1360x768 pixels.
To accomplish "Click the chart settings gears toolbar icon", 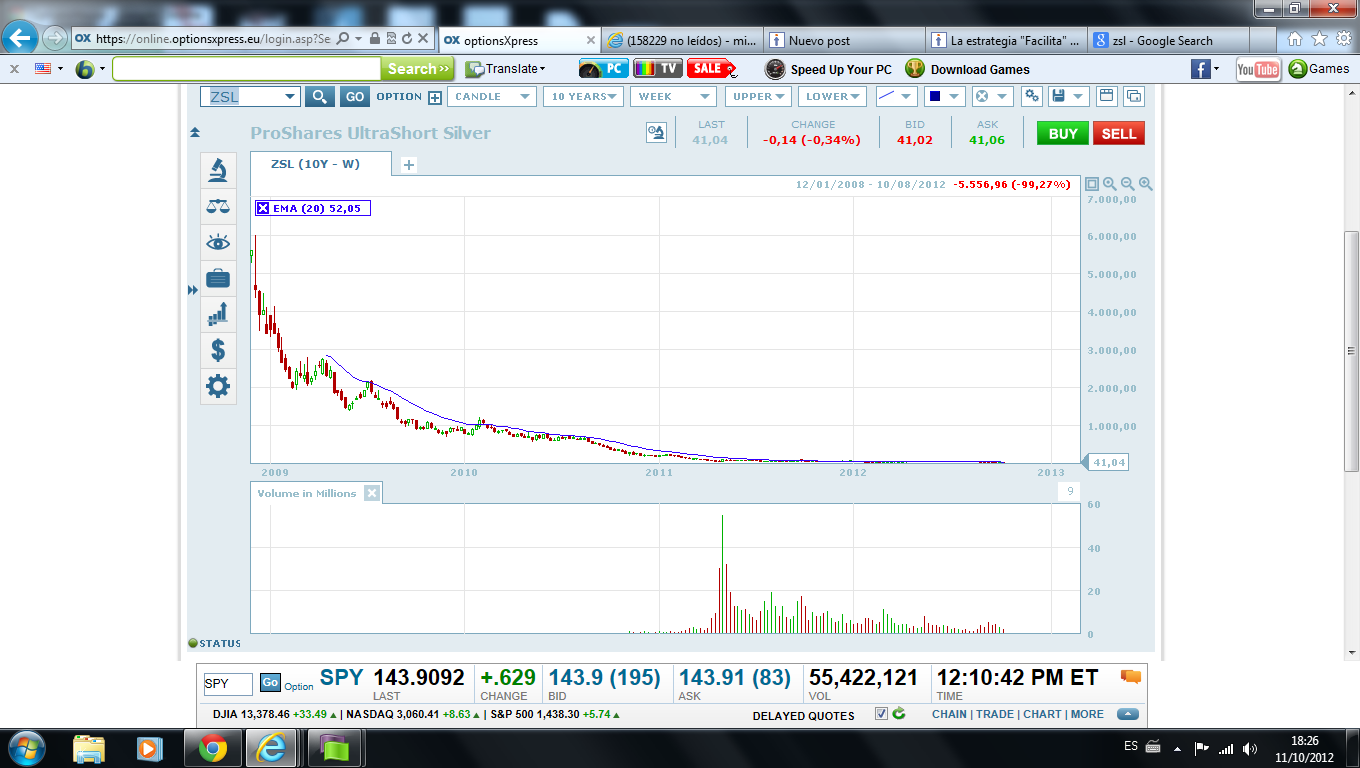I will 1032,97.
